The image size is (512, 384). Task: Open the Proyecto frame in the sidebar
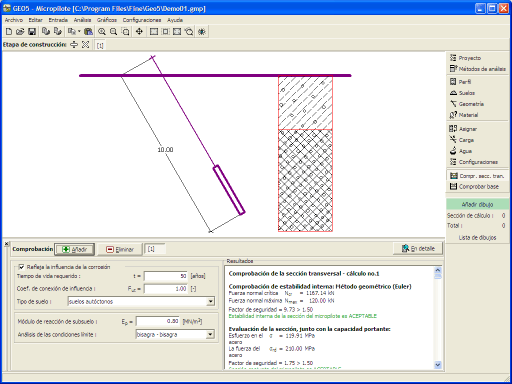pyautogui.click(x=477, y=58)
